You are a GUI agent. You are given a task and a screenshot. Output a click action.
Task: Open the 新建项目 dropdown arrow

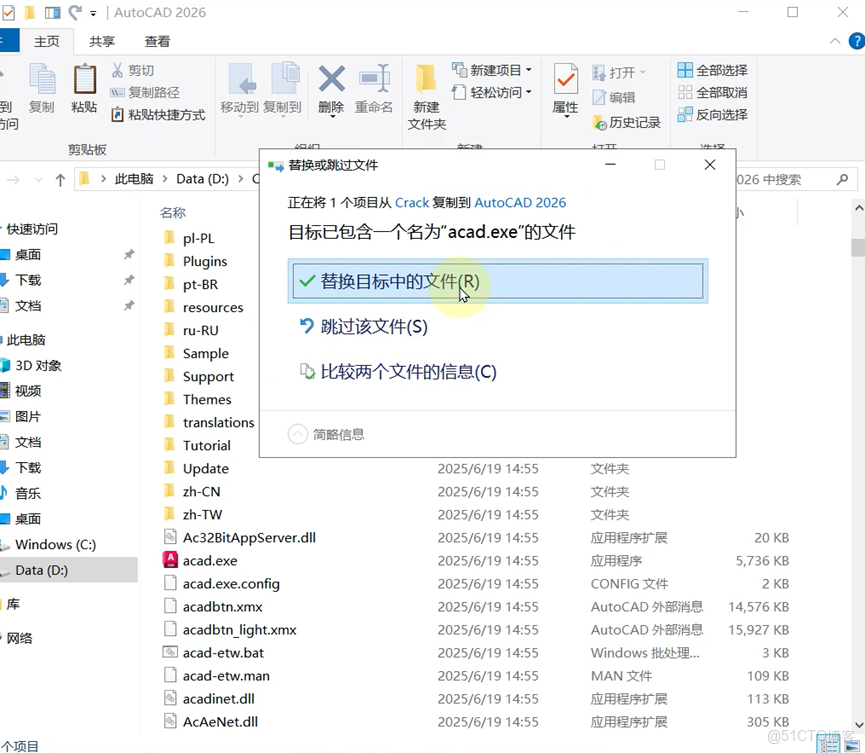529,70
